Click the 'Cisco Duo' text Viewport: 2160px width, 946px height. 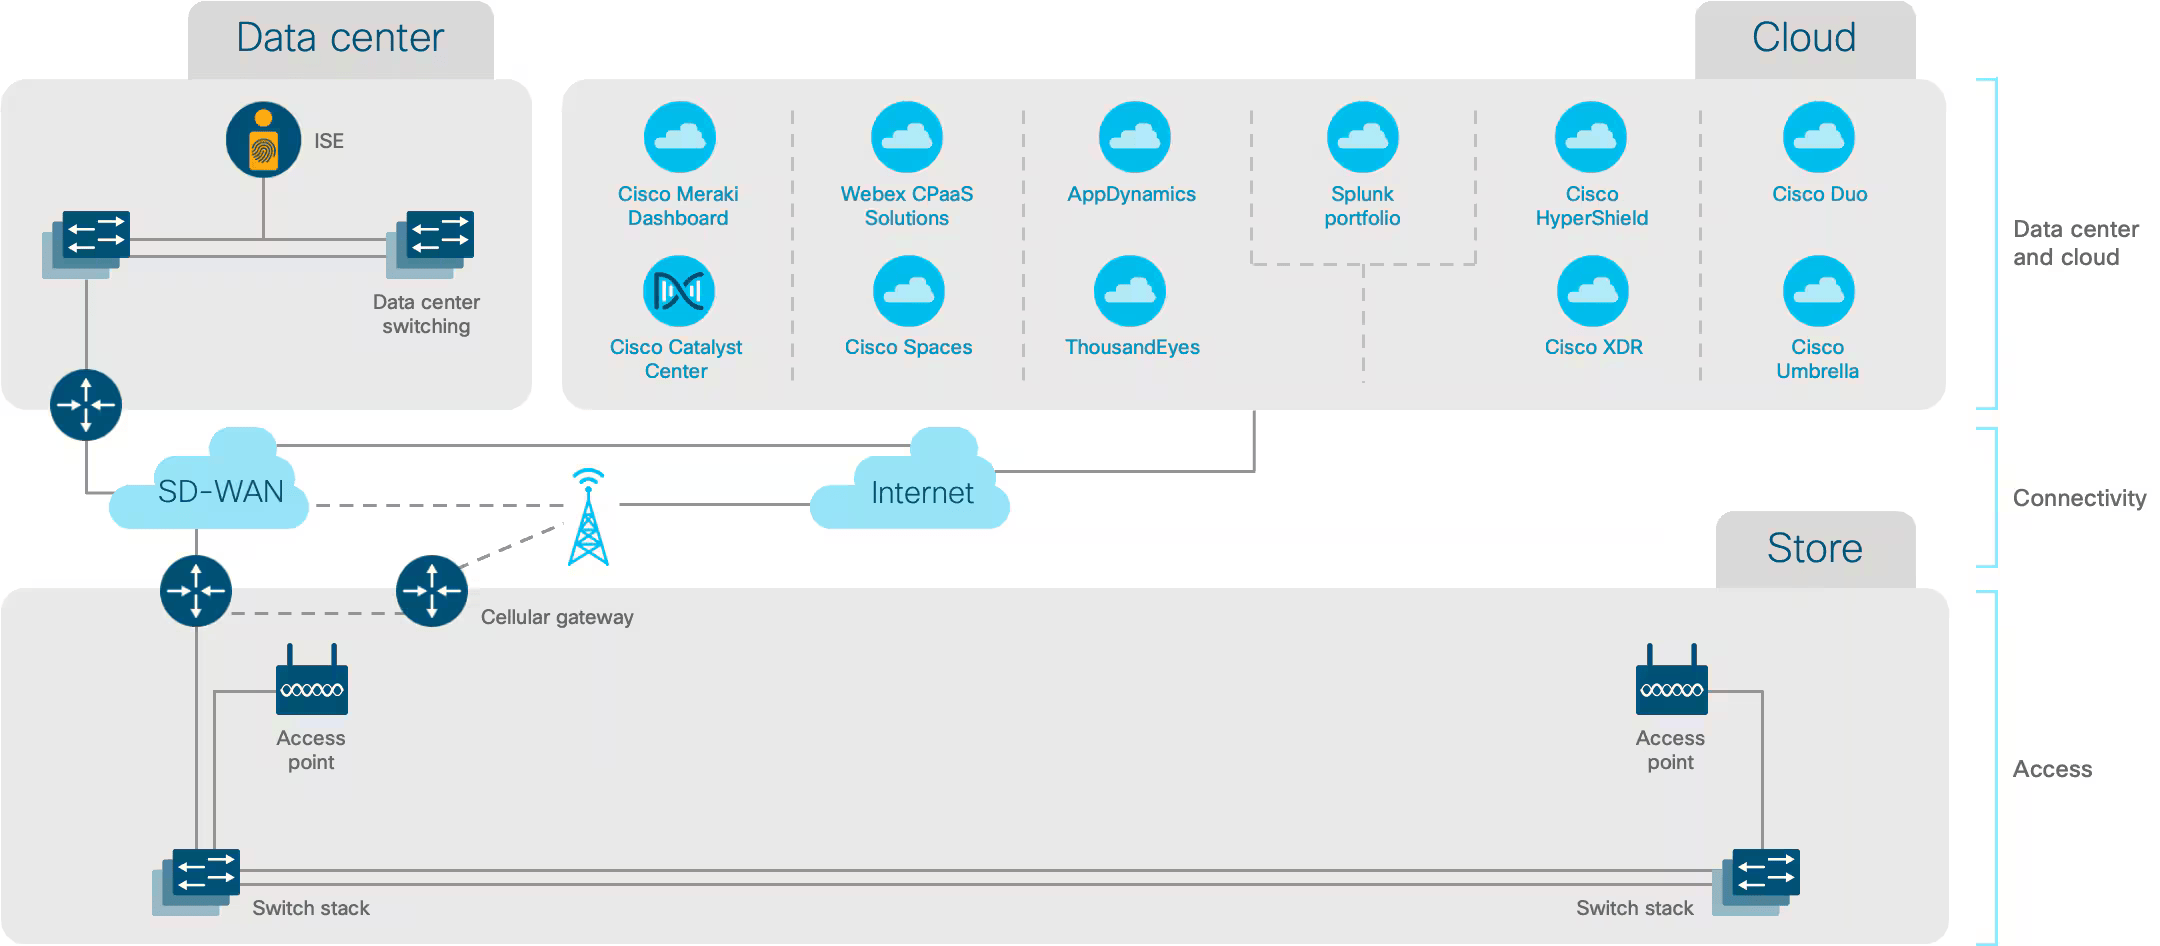tap(1820, 194)
